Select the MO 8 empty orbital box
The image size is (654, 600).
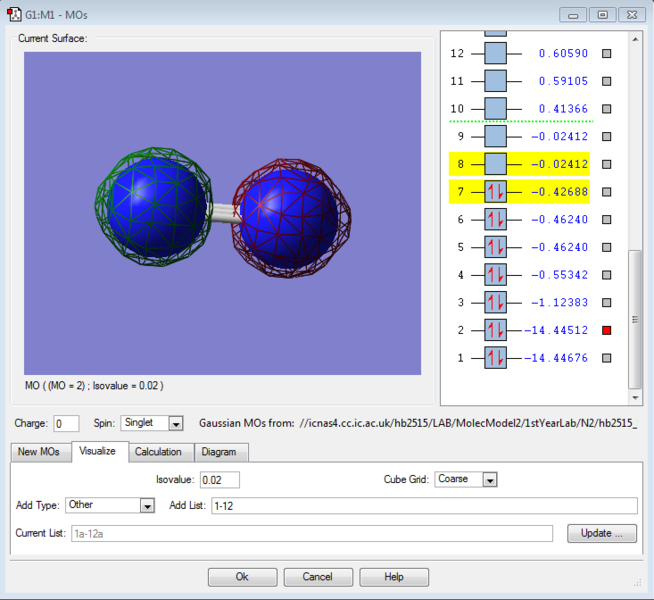[x=496, y=164]
